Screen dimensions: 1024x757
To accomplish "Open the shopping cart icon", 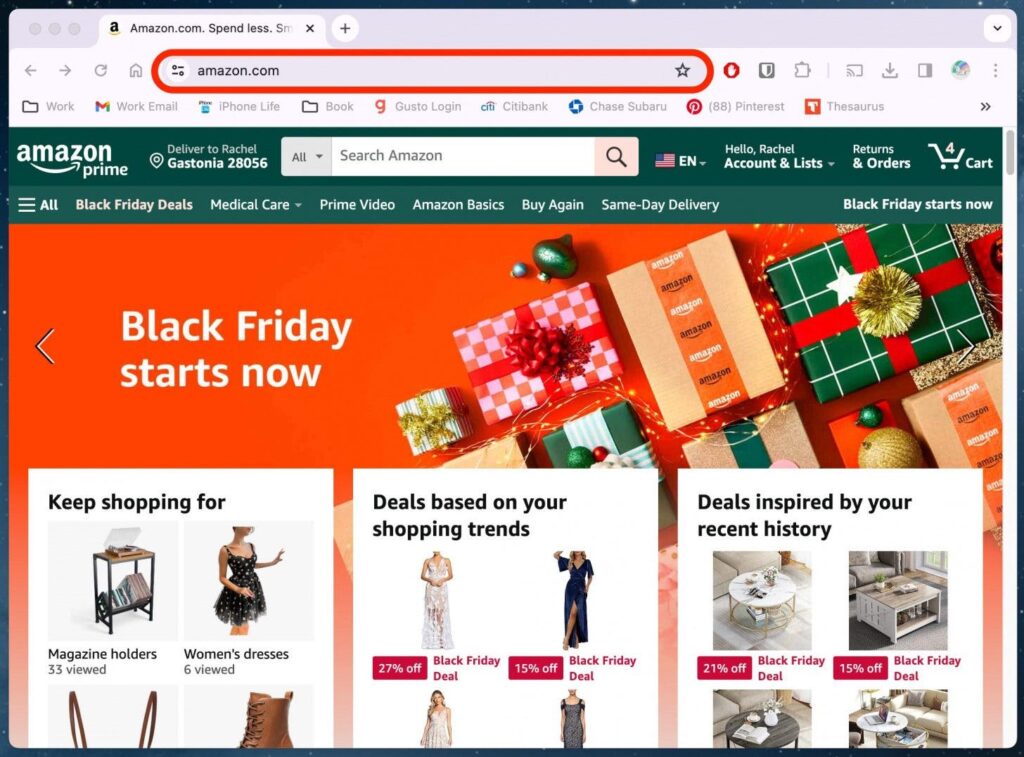I will click(x=961, y=156).
